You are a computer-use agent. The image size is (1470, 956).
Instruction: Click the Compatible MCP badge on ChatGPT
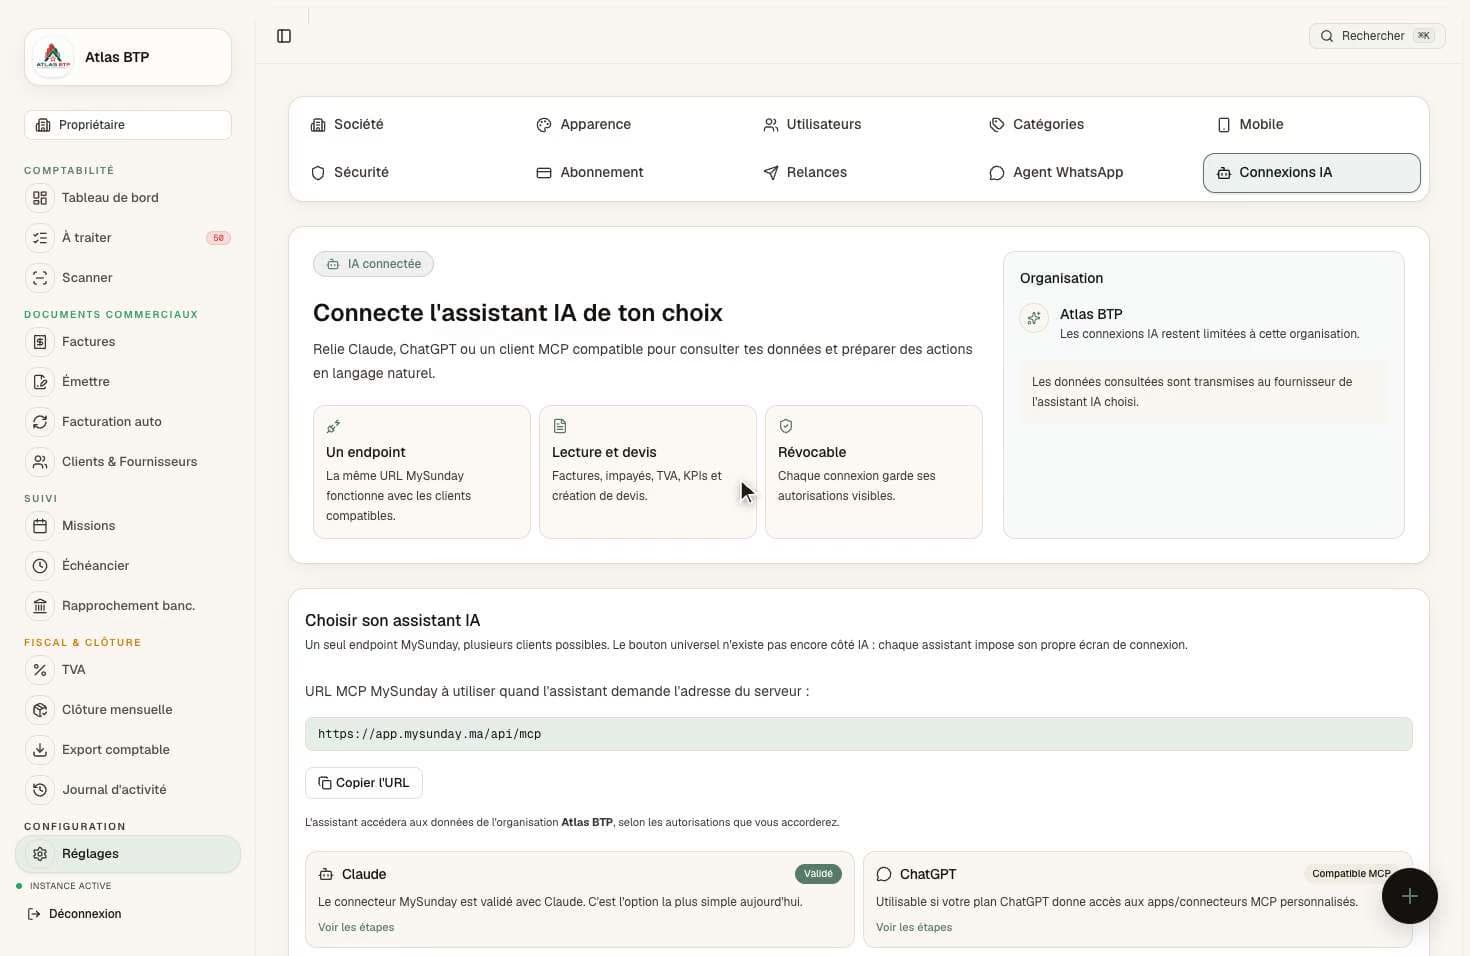coord(1351,874)
